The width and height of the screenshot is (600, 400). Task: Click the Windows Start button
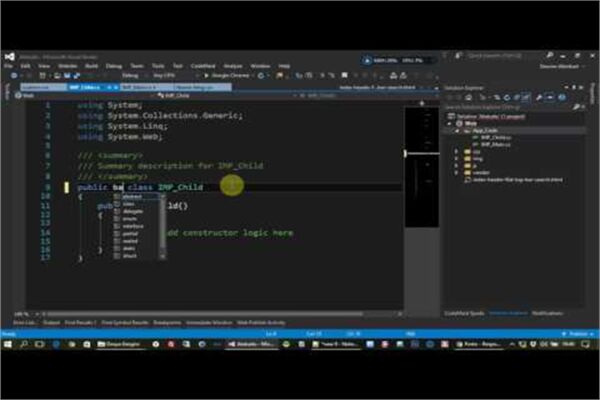9,343
